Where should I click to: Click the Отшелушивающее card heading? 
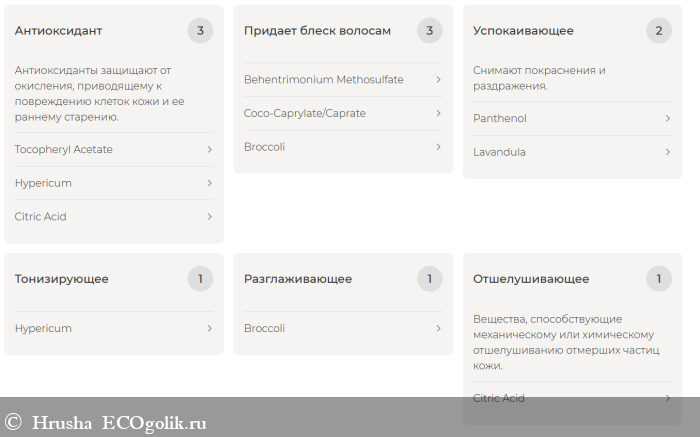point(531,279)
